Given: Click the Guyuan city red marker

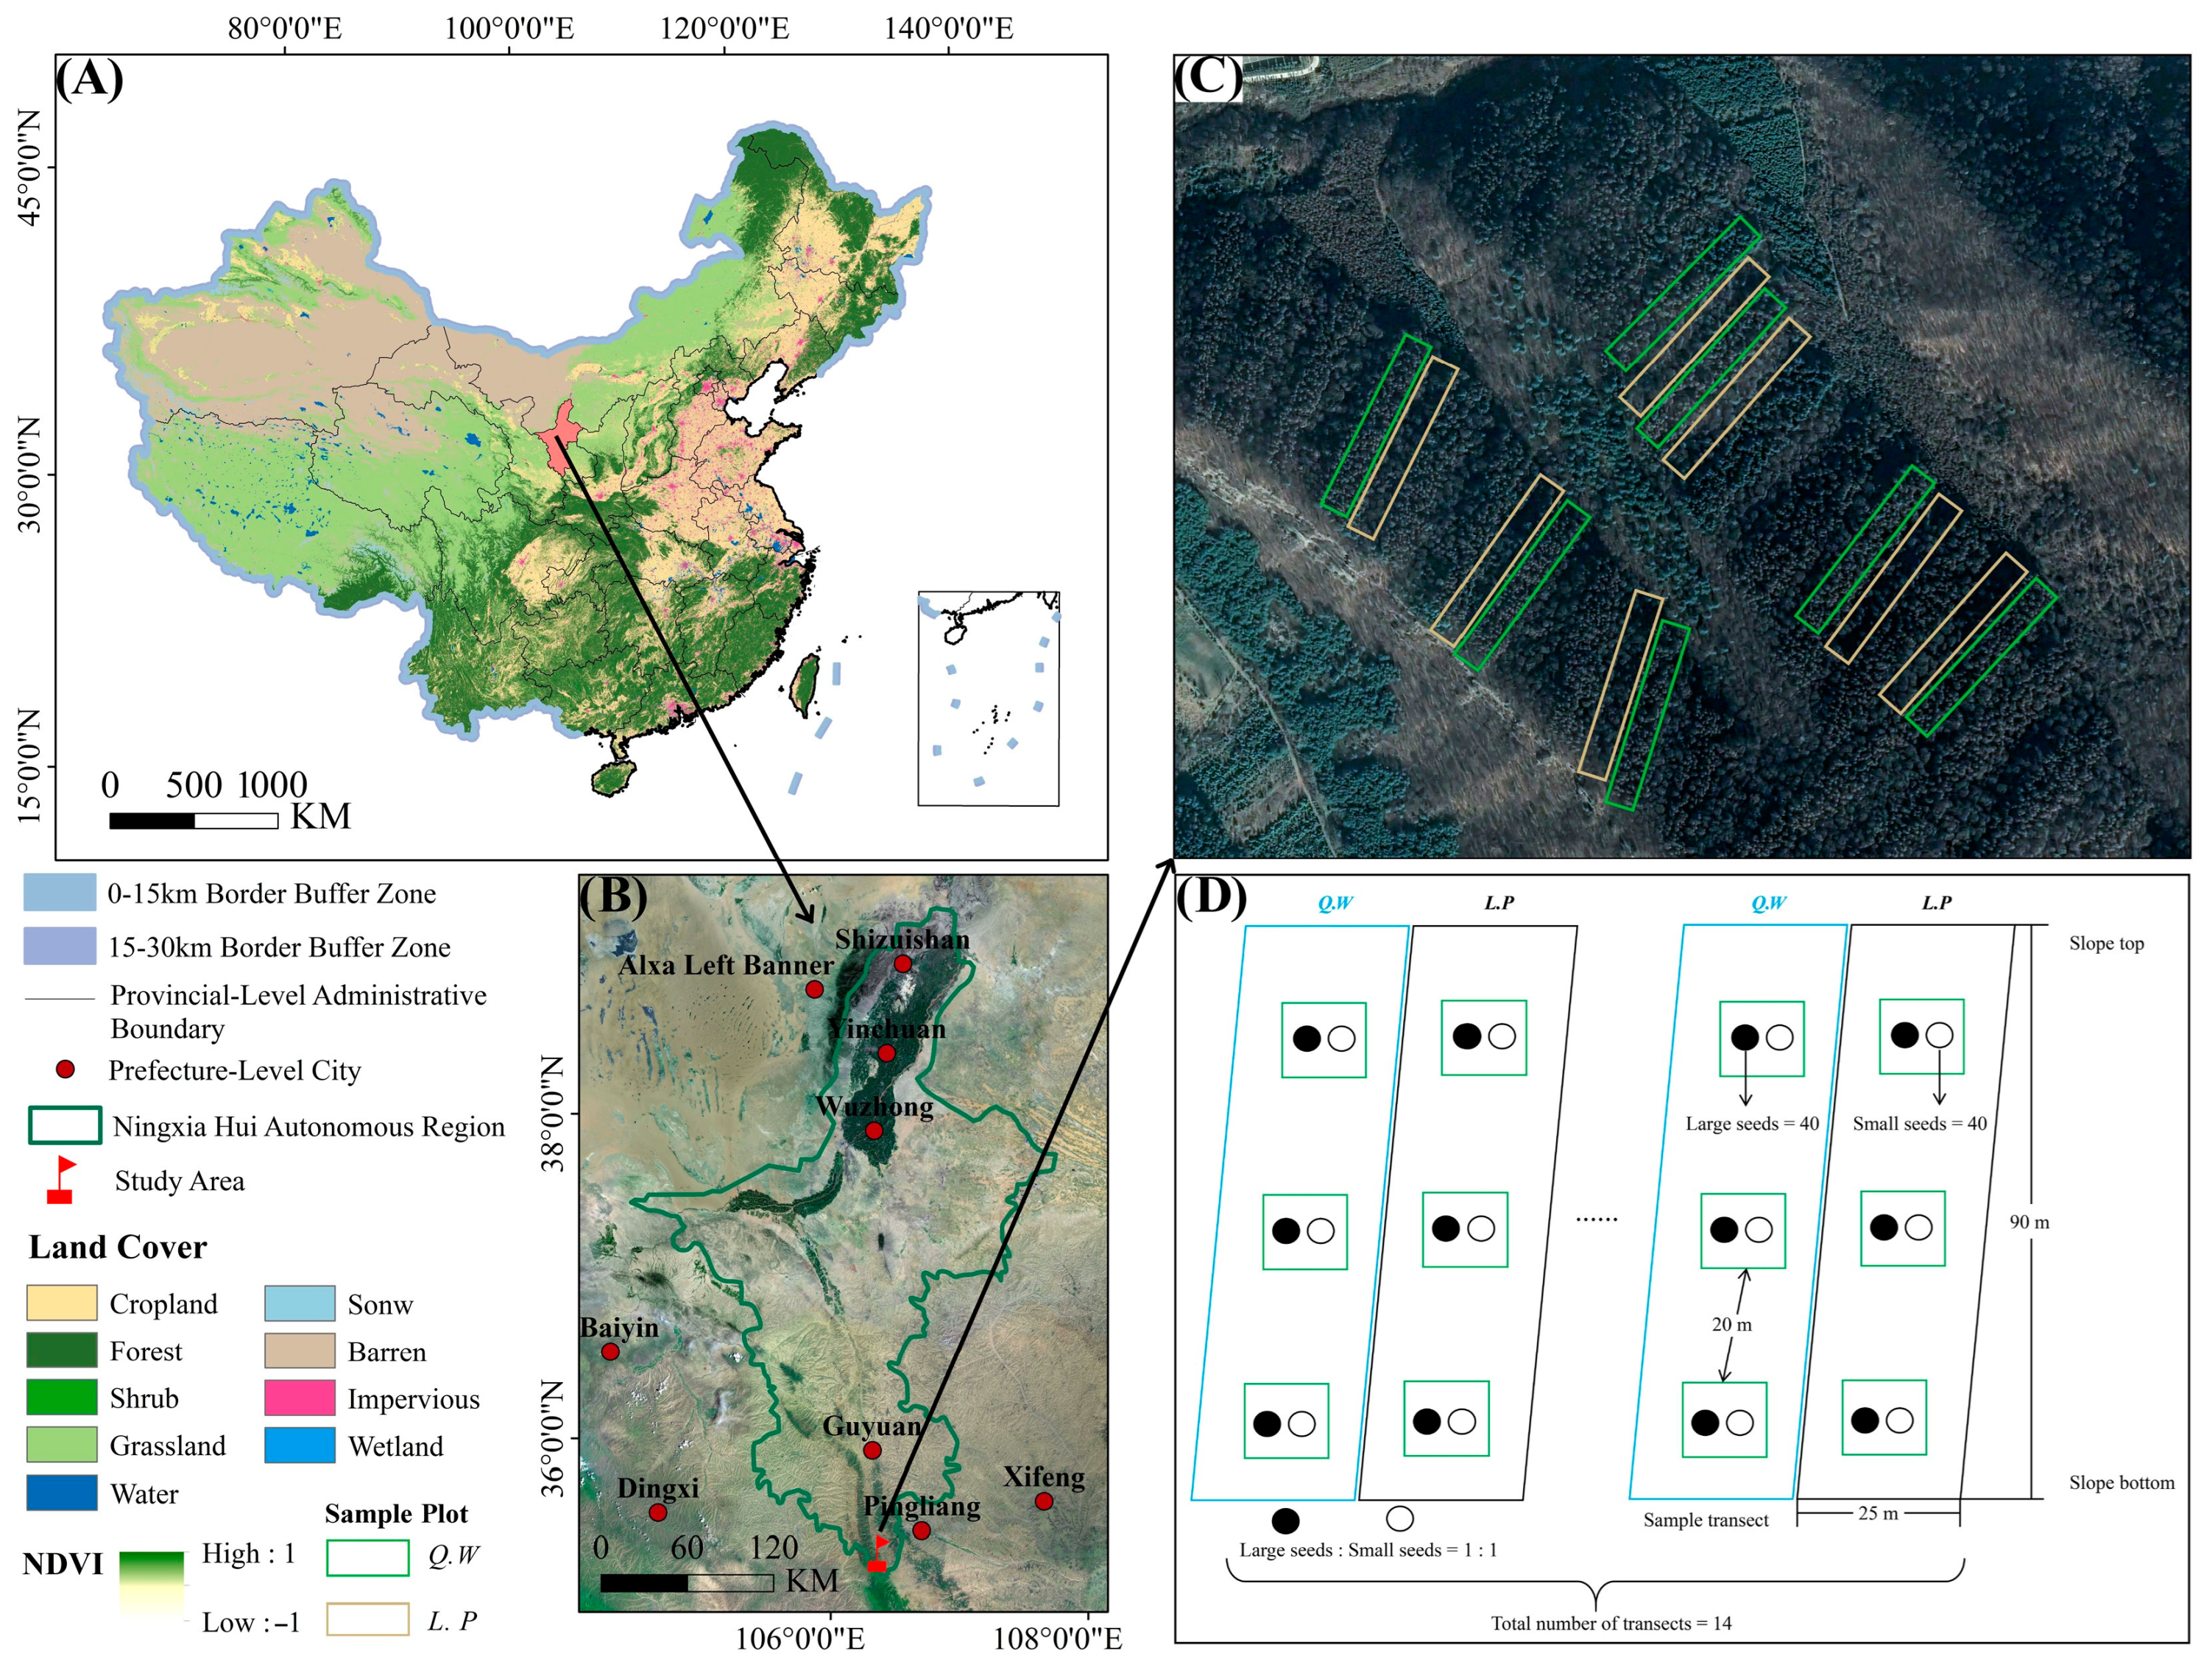Looking at the screenshot, I should (872, 1450).
